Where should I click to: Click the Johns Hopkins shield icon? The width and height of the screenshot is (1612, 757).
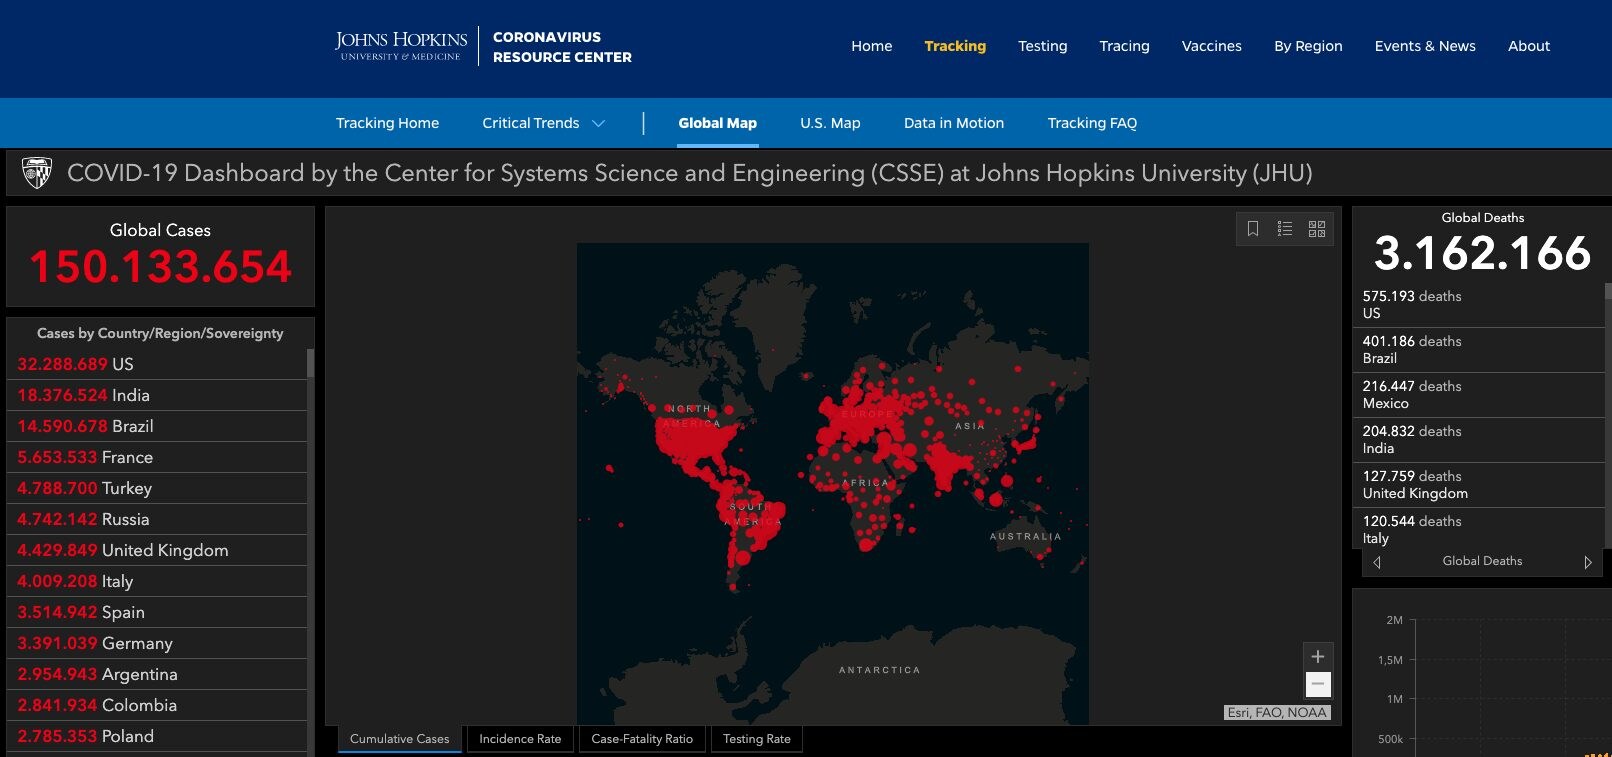click(37, 173)
